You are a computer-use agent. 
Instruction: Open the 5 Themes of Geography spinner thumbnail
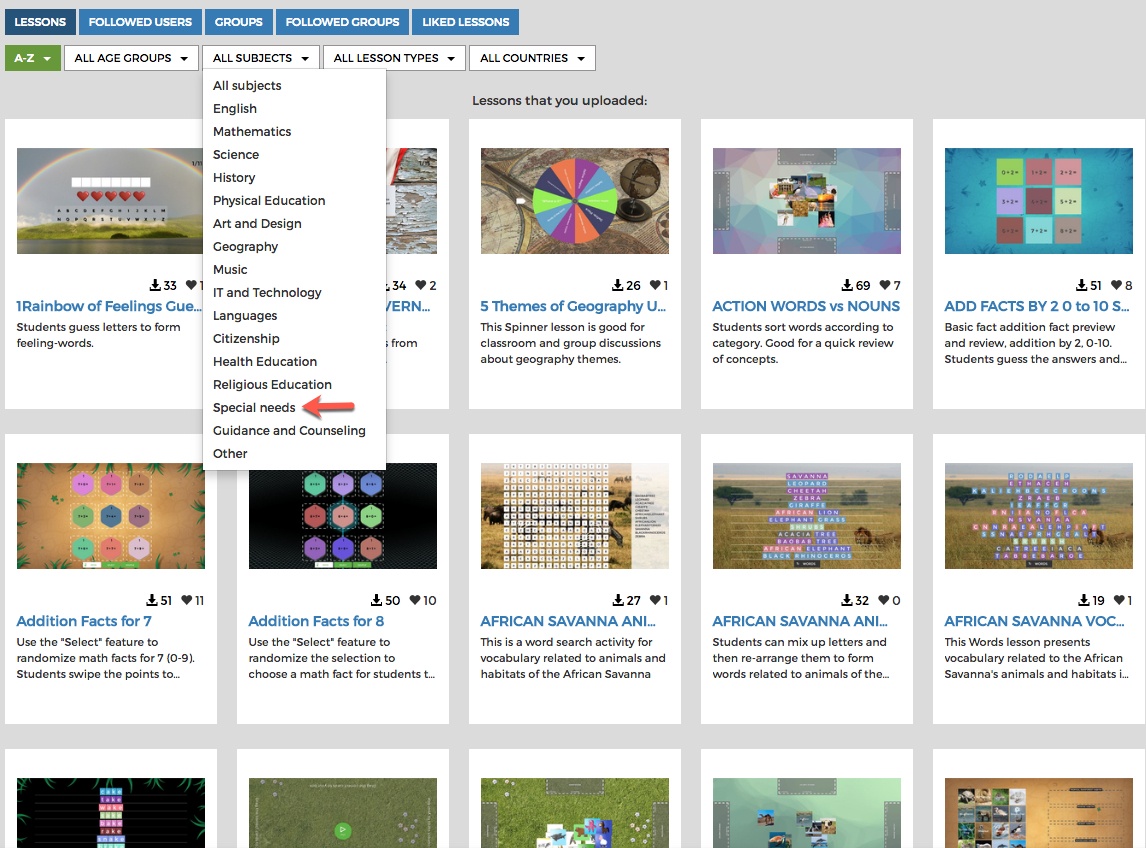[x=574, y=201]
